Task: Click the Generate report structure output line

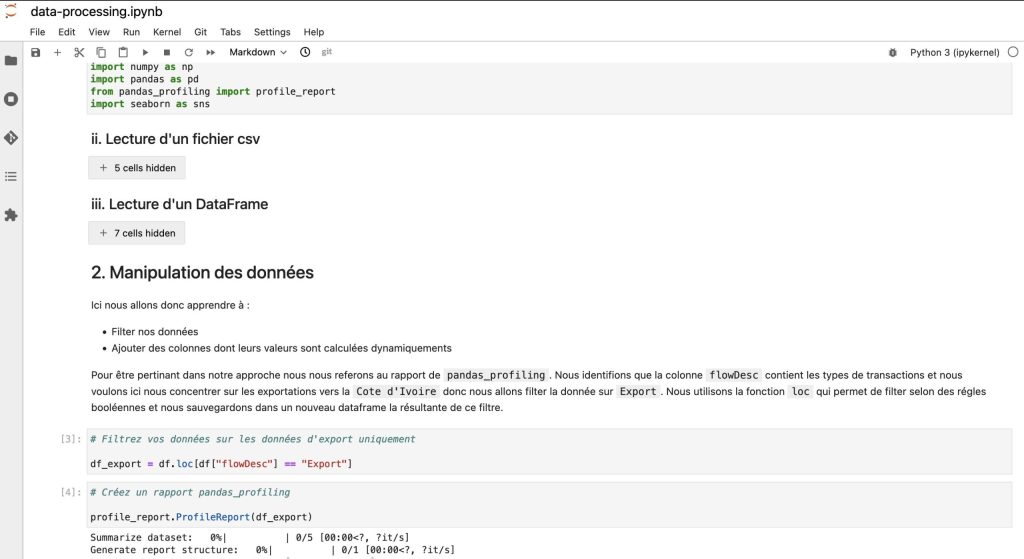Action: [272, 550]
